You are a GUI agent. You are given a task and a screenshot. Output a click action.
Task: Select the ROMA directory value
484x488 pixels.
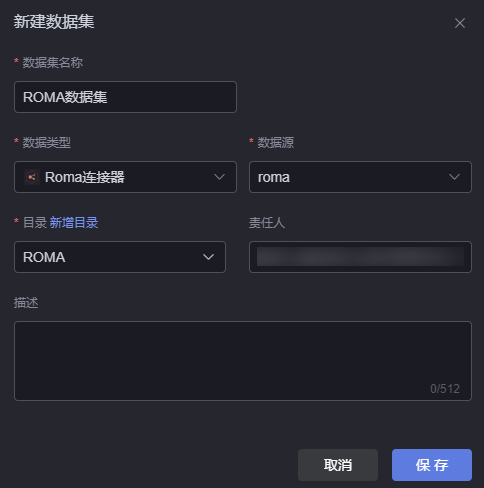[x=44, y=257]
